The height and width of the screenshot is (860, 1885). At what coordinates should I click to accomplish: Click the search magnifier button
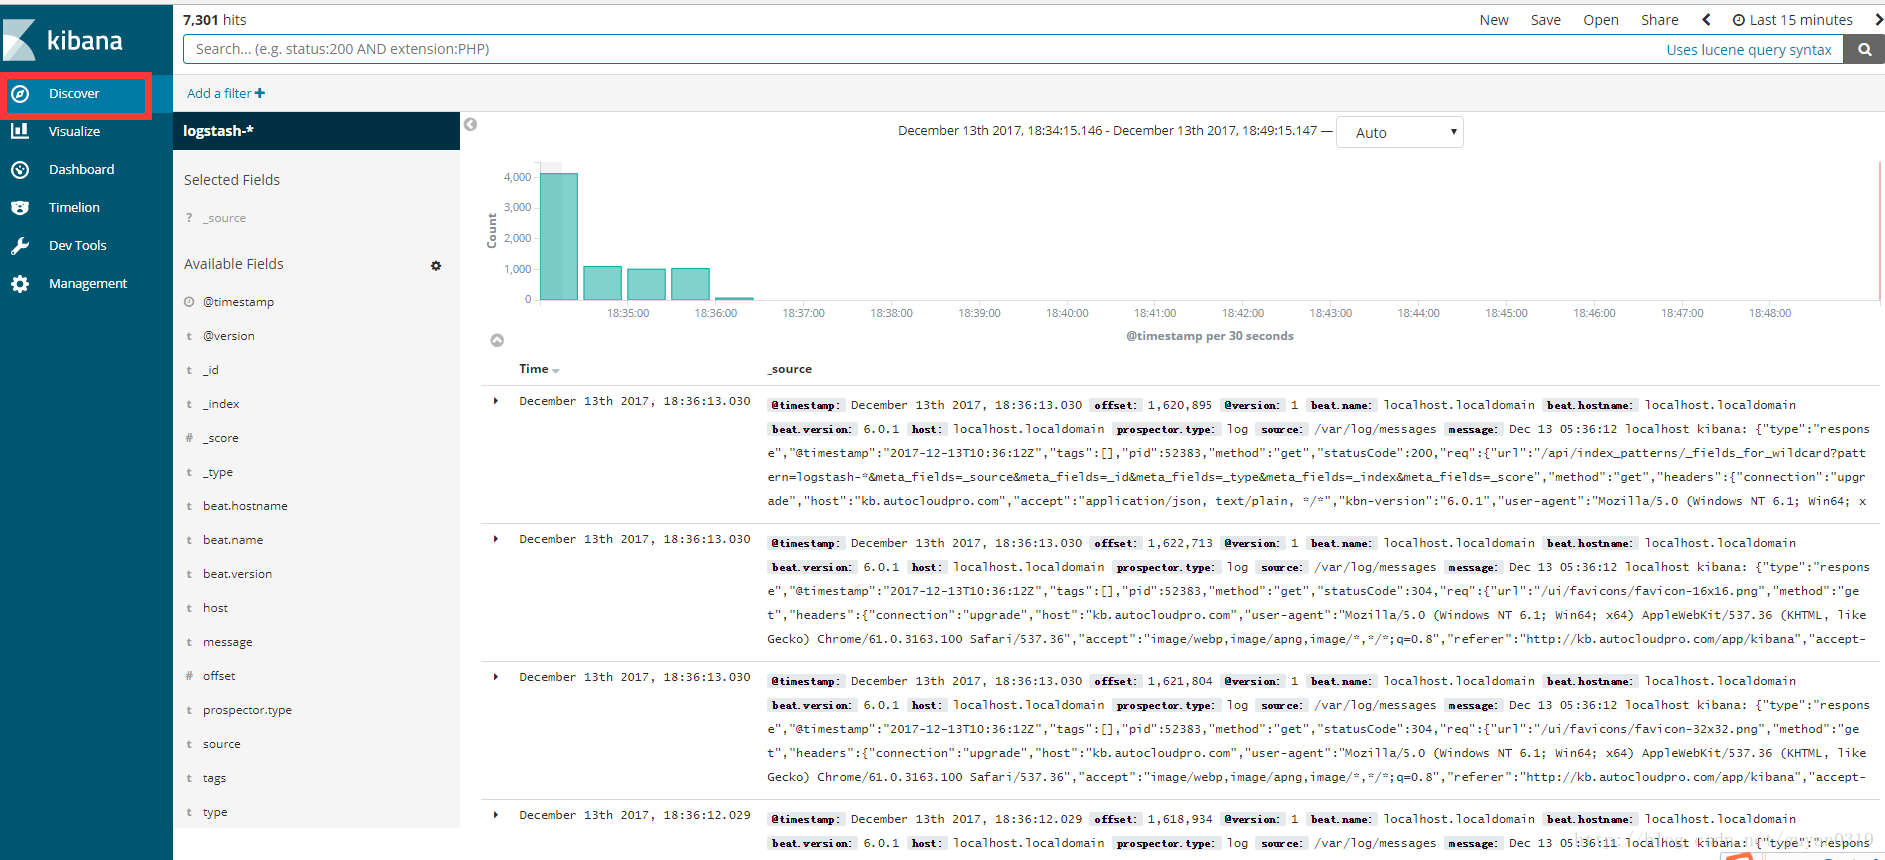[1864, 49]
